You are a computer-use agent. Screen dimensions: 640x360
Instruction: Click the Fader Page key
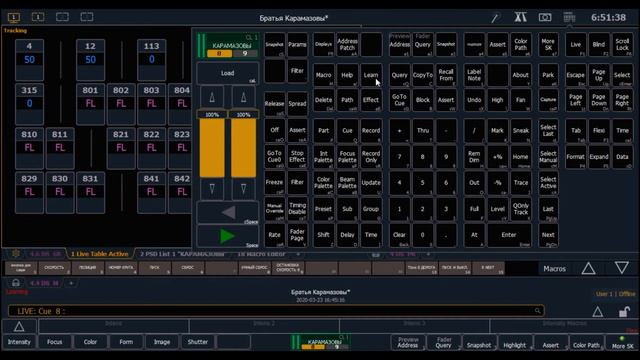click(x=297, y=235)
